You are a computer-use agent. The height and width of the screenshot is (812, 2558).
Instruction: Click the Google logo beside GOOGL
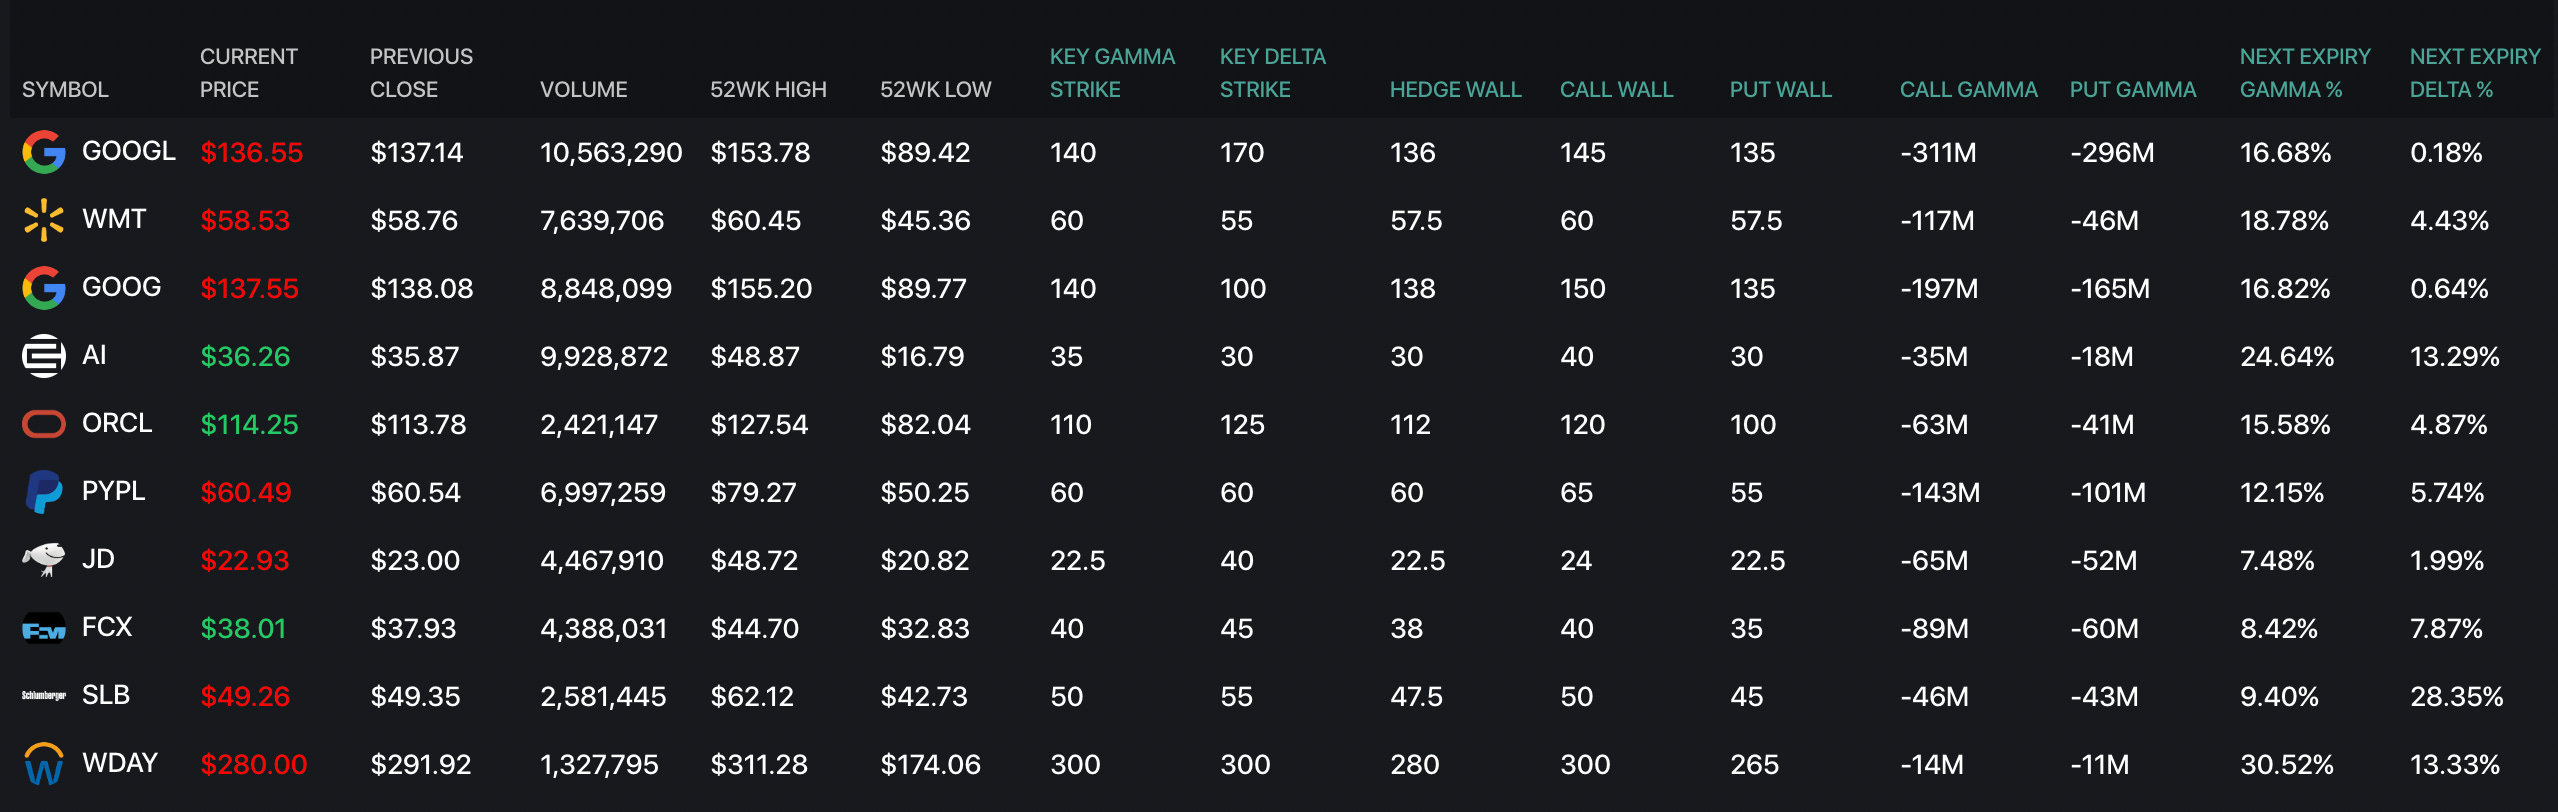click(x=44, y=152)
